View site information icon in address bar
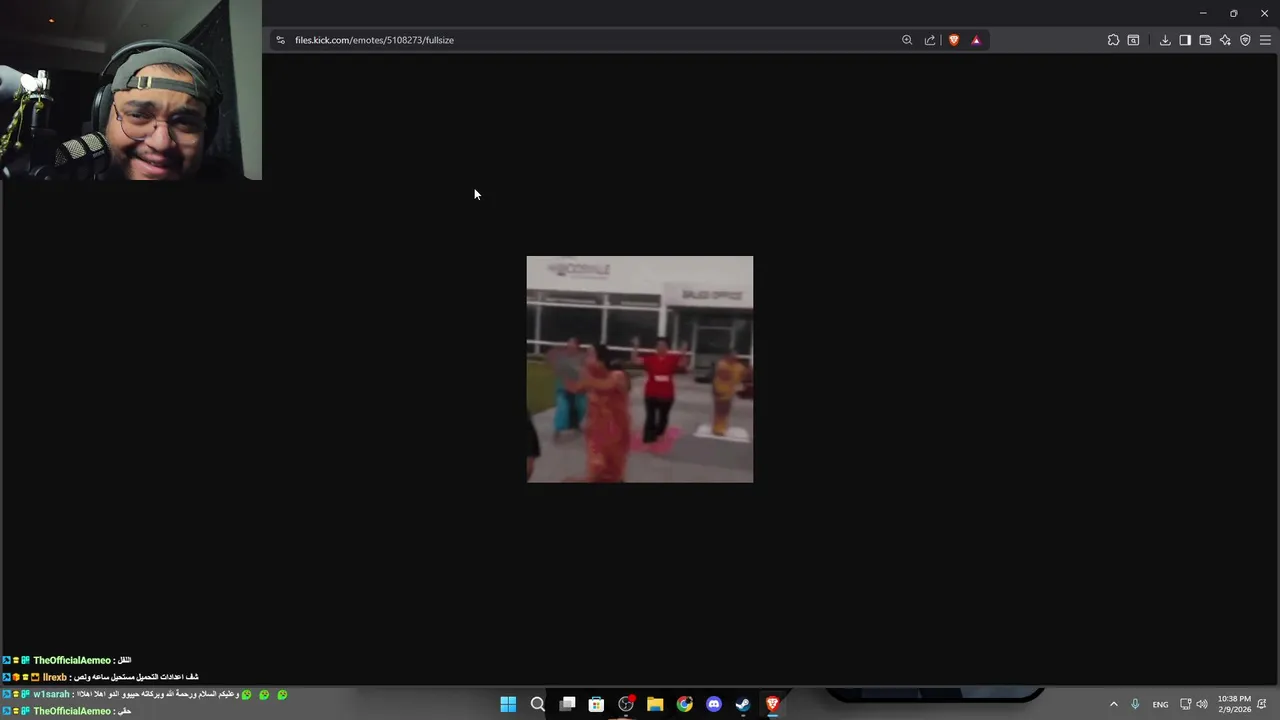Image resolution: width=1280 pixels, height=720 pixels. pyautogui.click(x=280, y=40)
